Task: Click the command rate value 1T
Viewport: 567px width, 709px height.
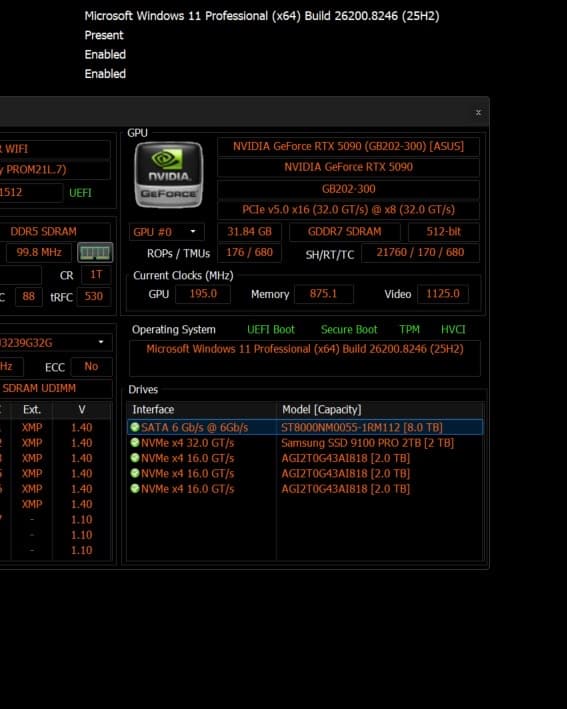Action: click(x=96, y=275)
